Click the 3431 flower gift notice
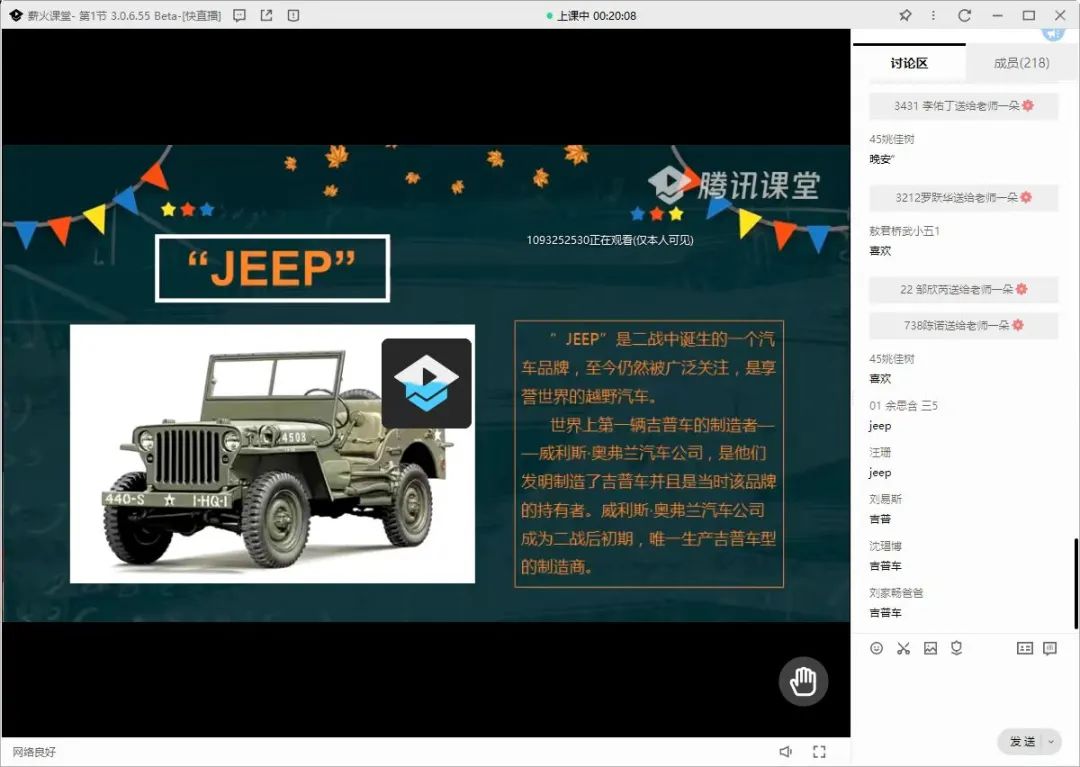This screenshot has width=1080, height=767. coord(964,106)
